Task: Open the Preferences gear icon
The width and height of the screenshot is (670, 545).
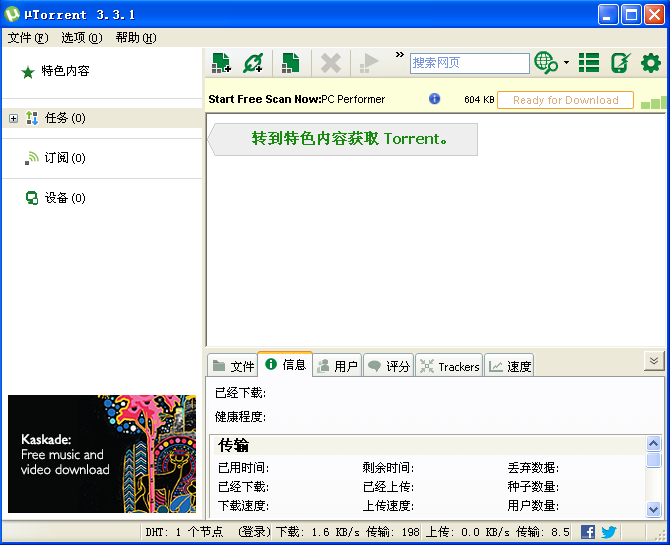Action: click(x=651, y=63)
